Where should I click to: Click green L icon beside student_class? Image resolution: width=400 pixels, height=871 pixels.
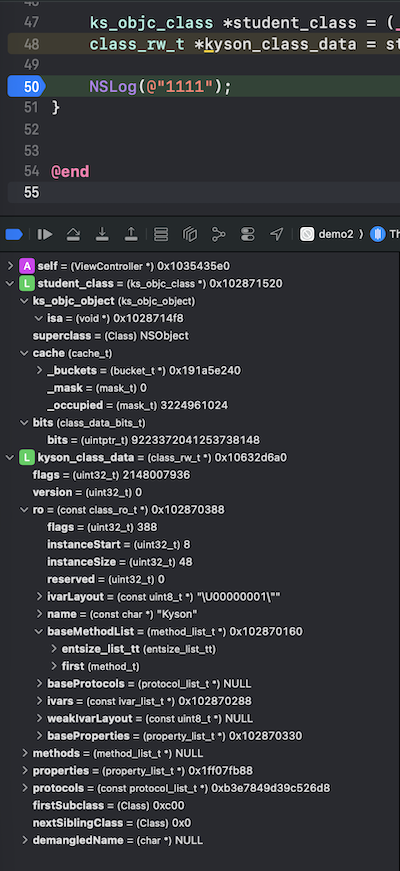[27, 283]
